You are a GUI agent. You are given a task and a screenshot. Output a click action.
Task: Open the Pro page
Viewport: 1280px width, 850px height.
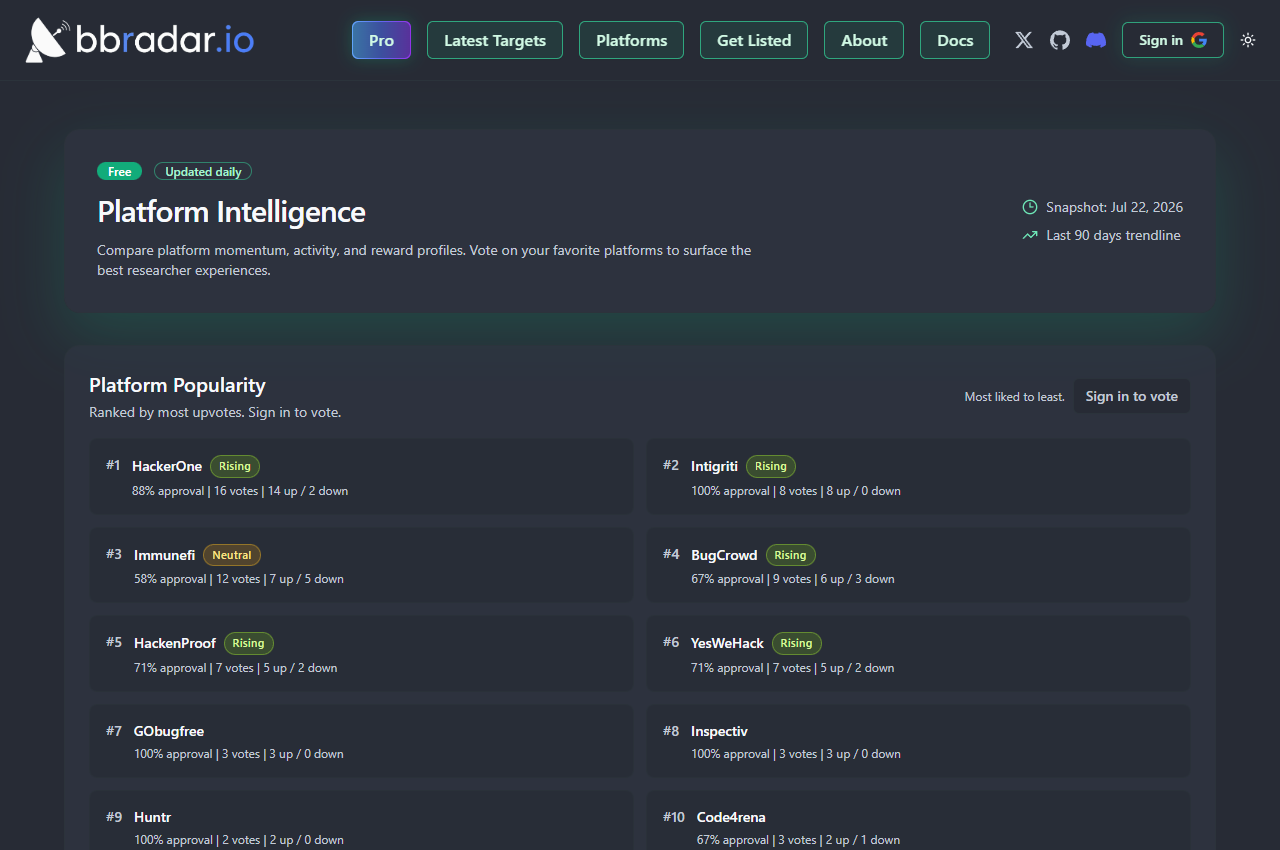point(381,40)
